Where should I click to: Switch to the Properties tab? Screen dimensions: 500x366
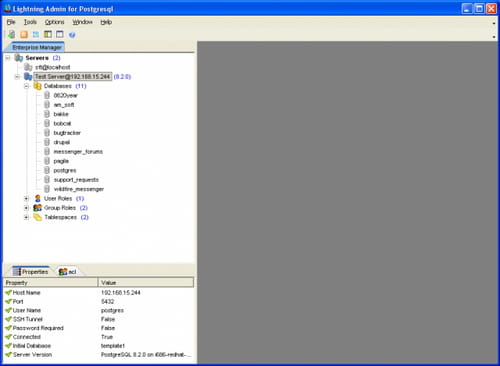coord(31,272)
